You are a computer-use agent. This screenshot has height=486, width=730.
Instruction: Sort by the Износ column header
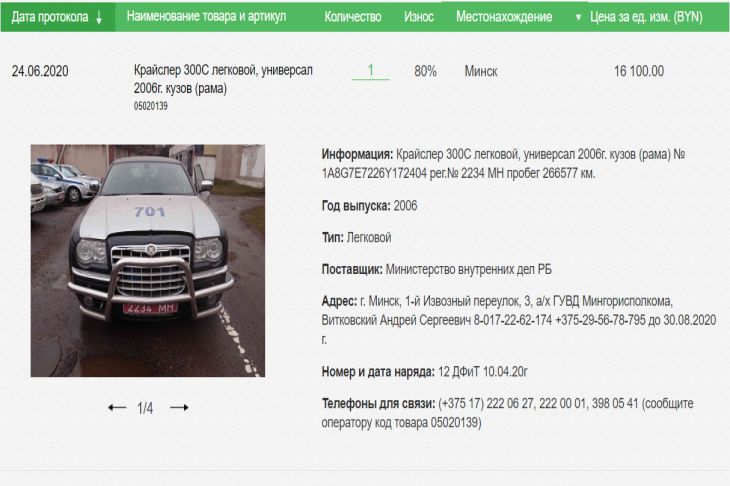pyautogui.click(x=418, y=17)
